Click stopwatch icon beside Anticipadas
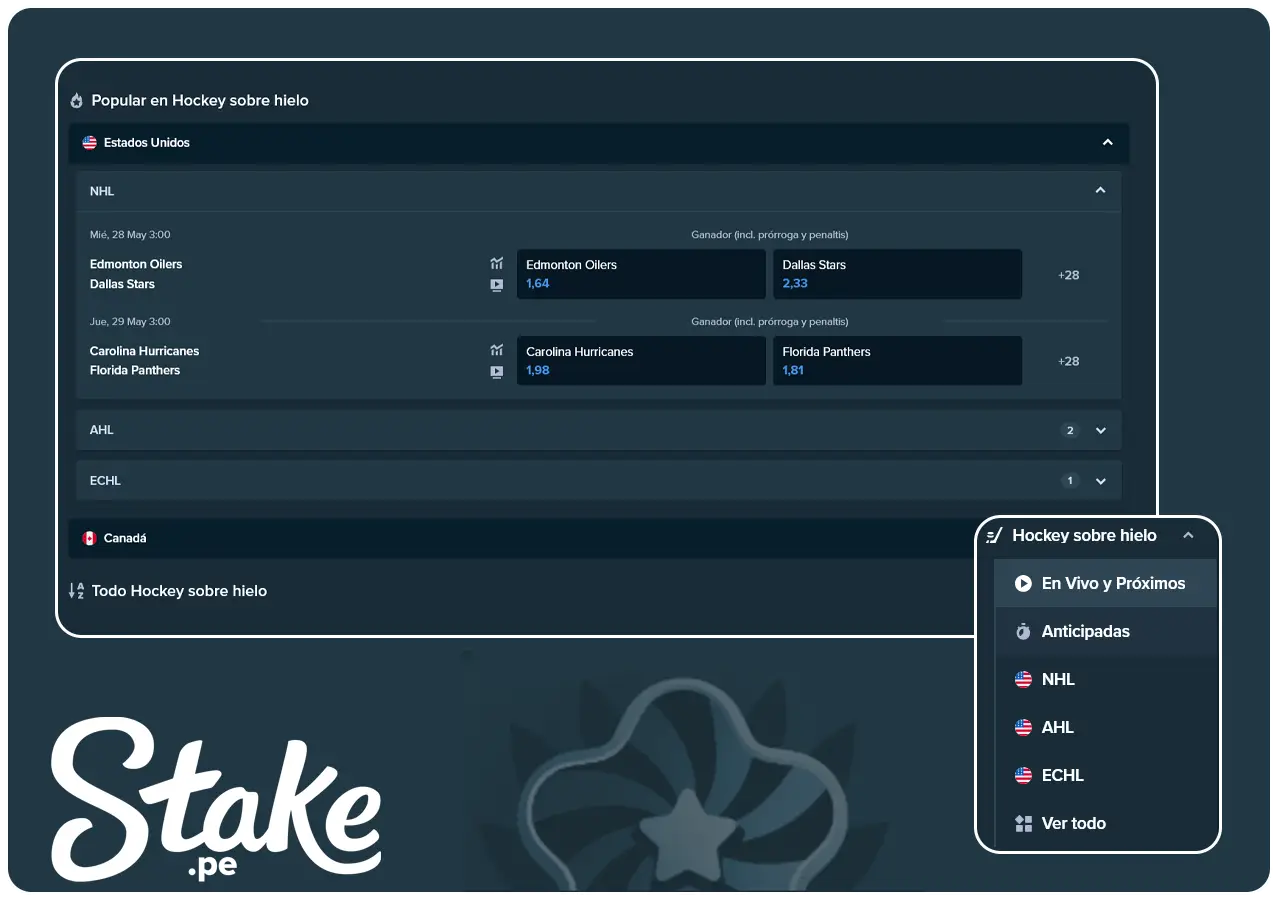1280x900 pixels. click(1023, 632)
